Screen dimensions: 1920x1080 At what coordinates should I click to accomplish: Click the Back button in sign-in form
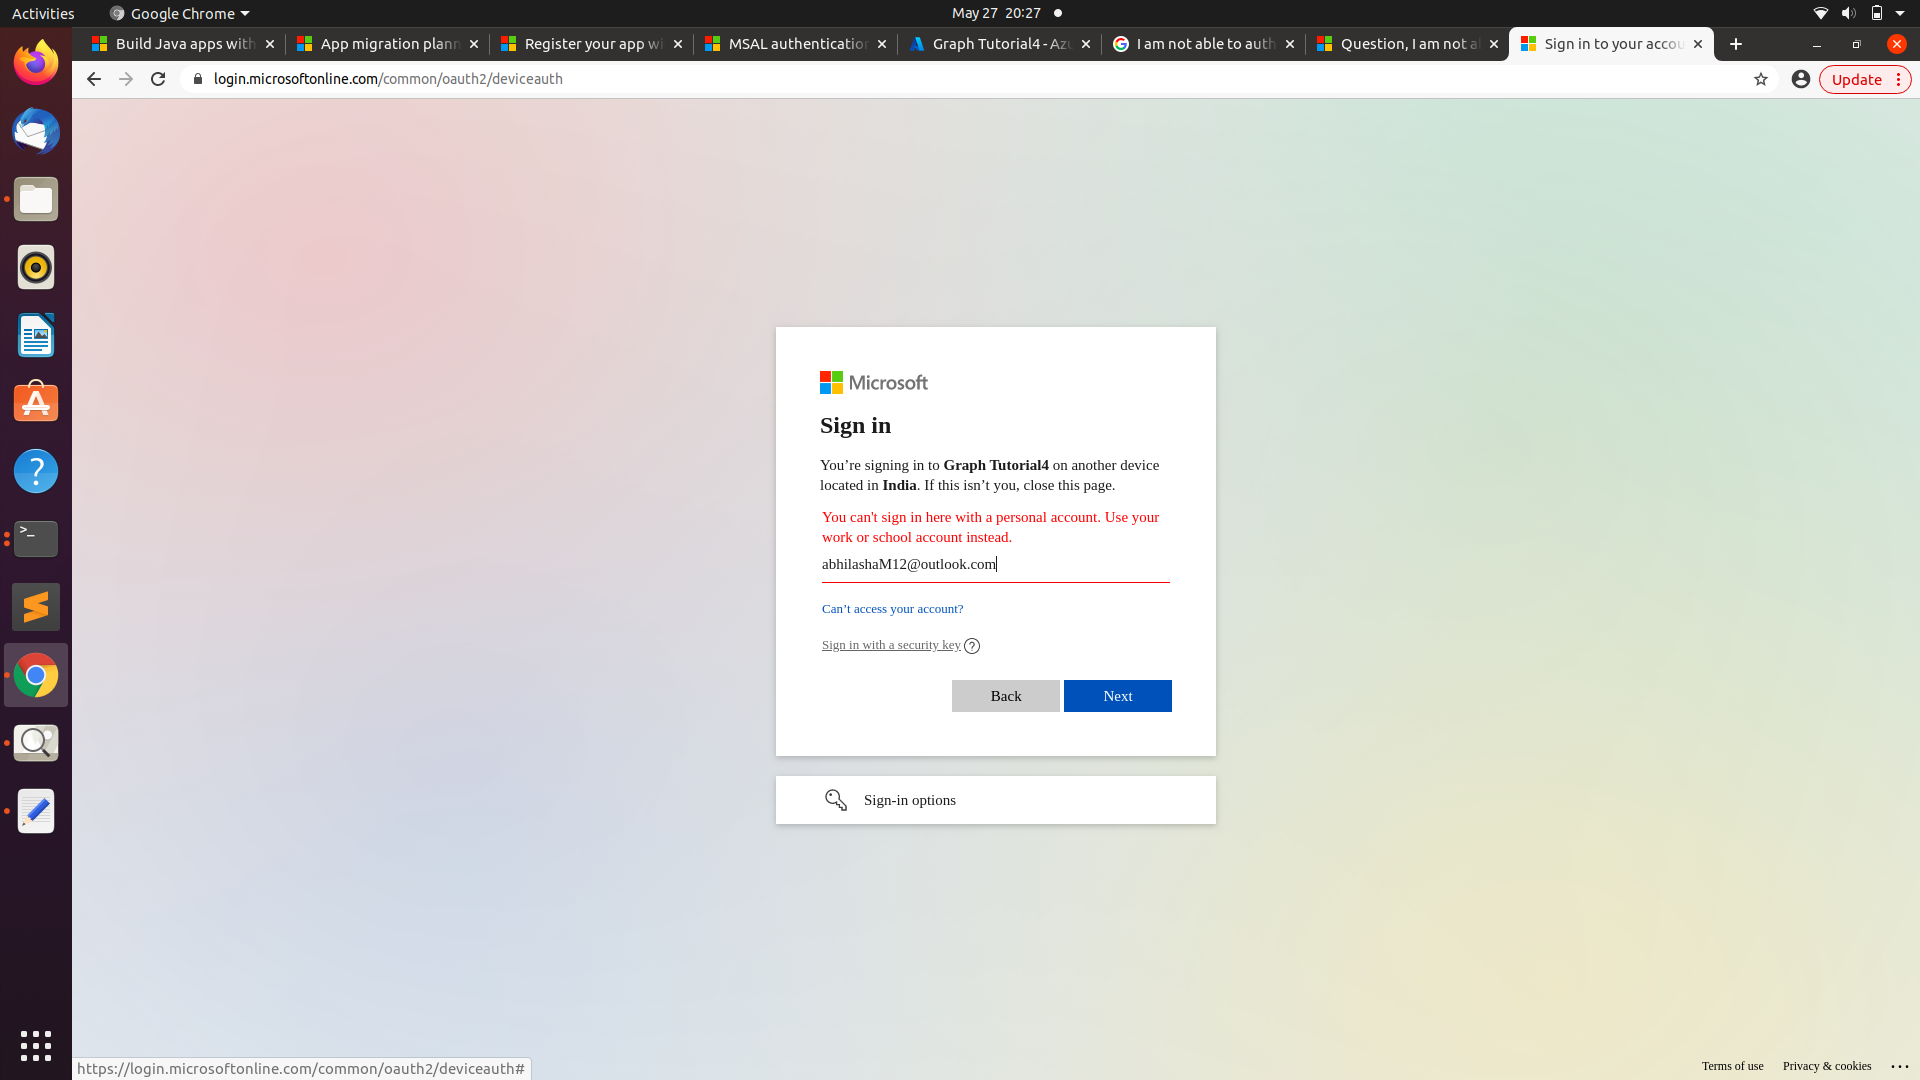[x=1005, y=696]
